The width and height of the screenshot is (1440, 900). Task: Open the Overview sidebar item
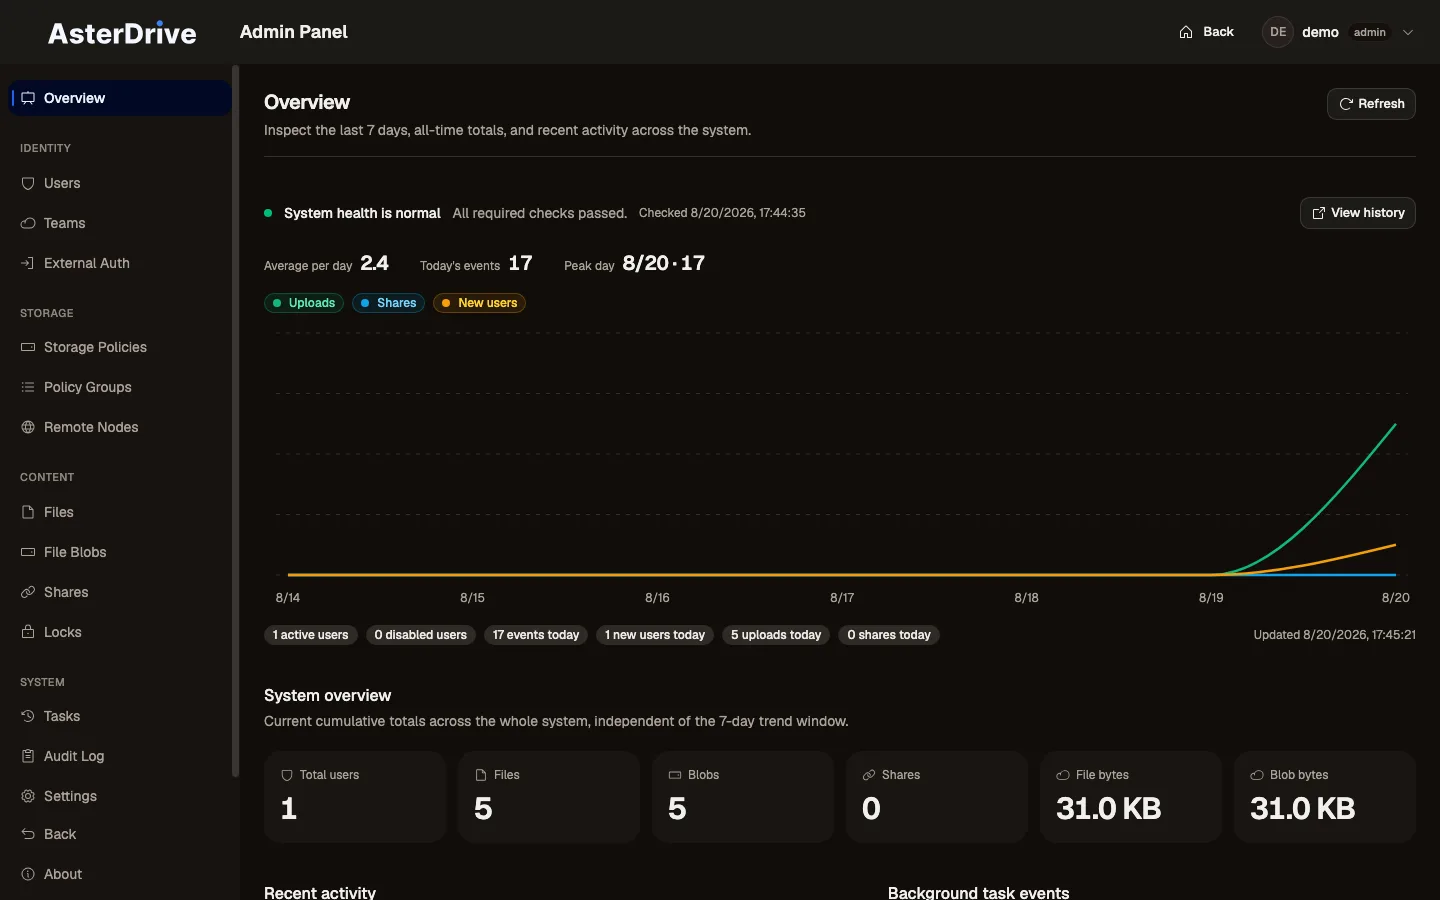click(120, 98)
